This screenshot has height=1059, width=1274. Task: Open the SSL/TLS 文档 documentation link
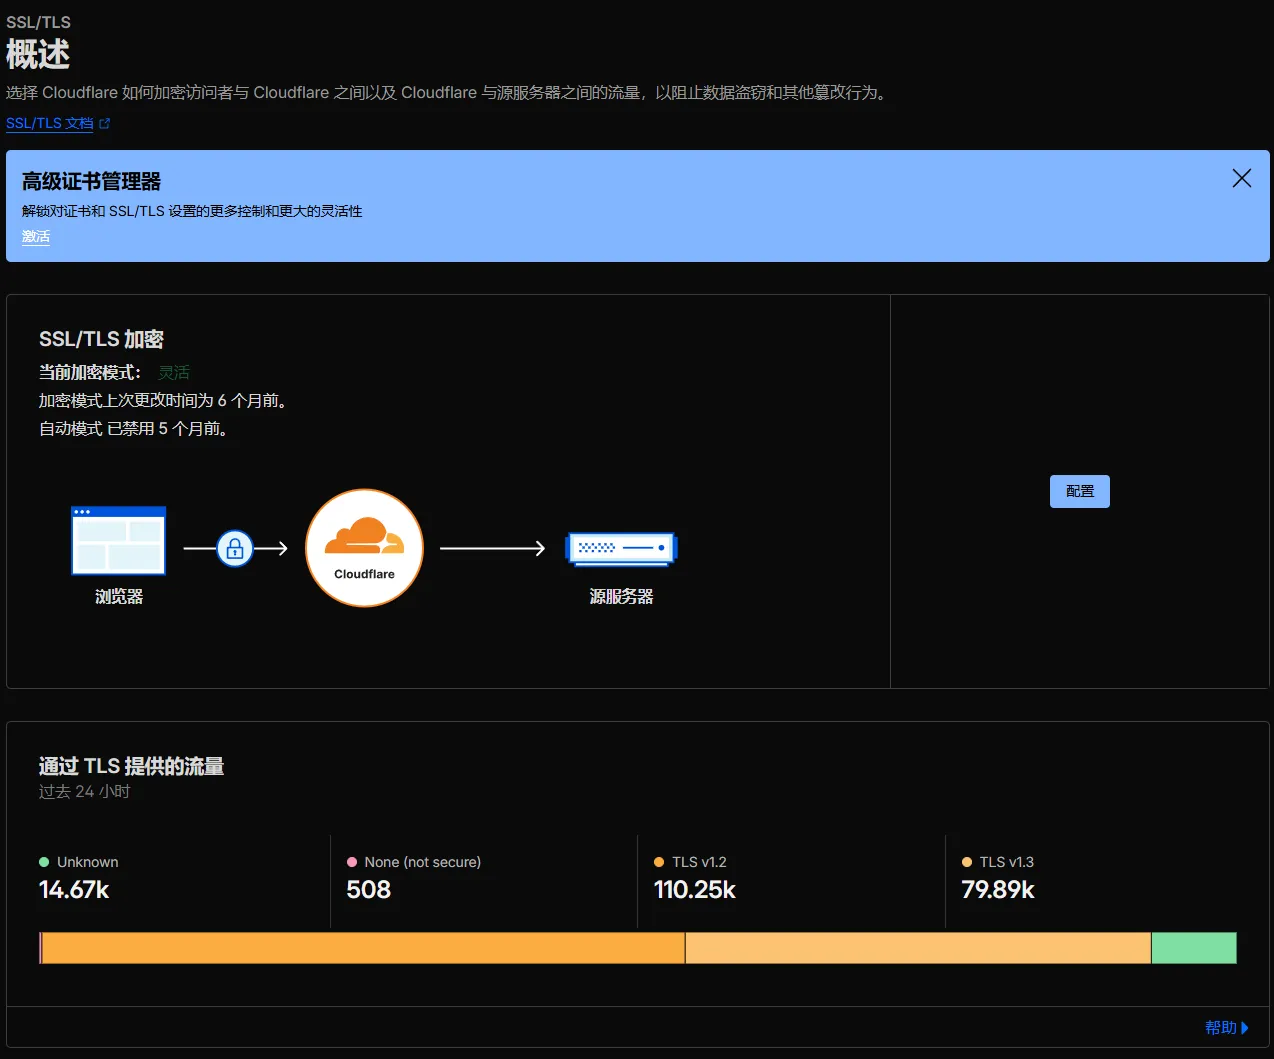click(x=49, y=124)
